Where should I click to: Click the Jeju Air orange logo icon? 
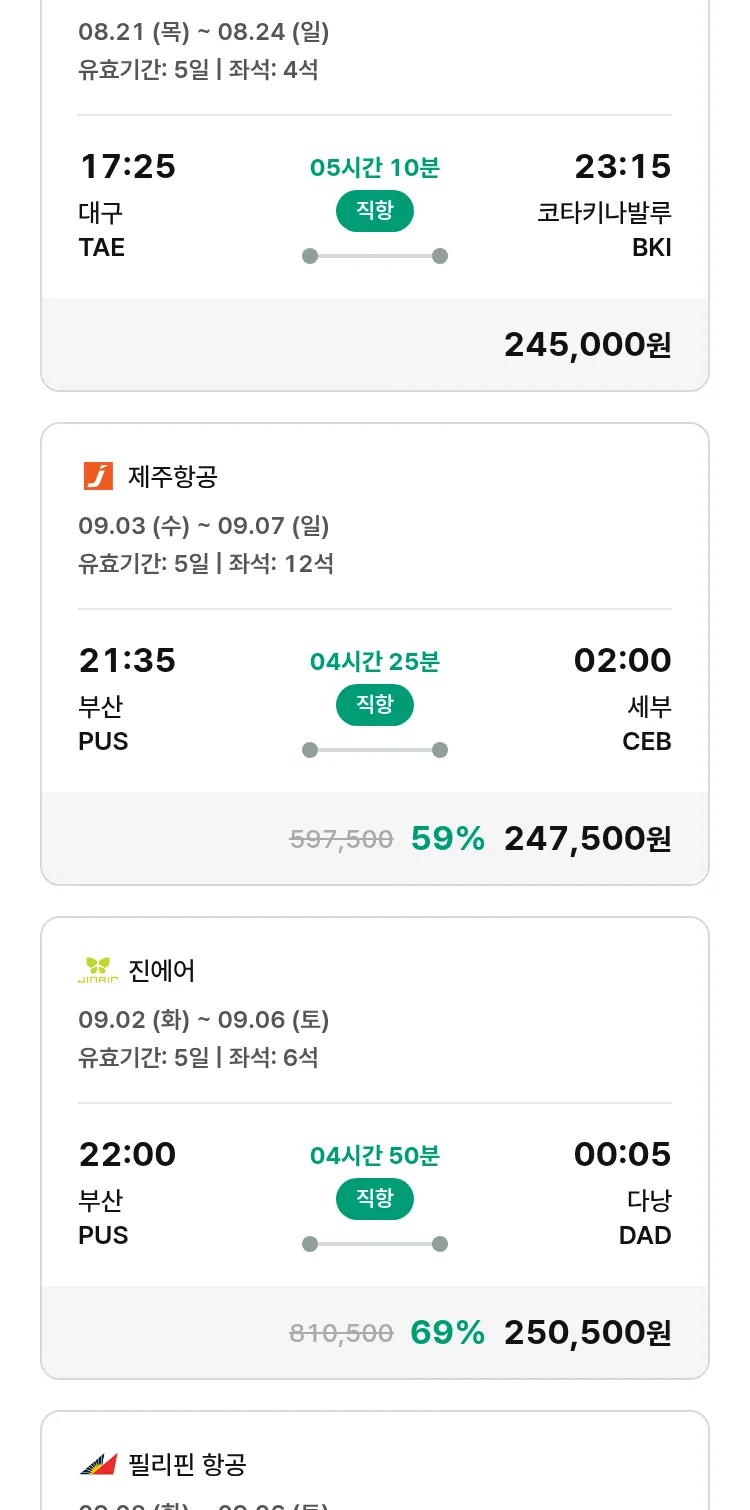pyautogui.click(x=98, y=476)
